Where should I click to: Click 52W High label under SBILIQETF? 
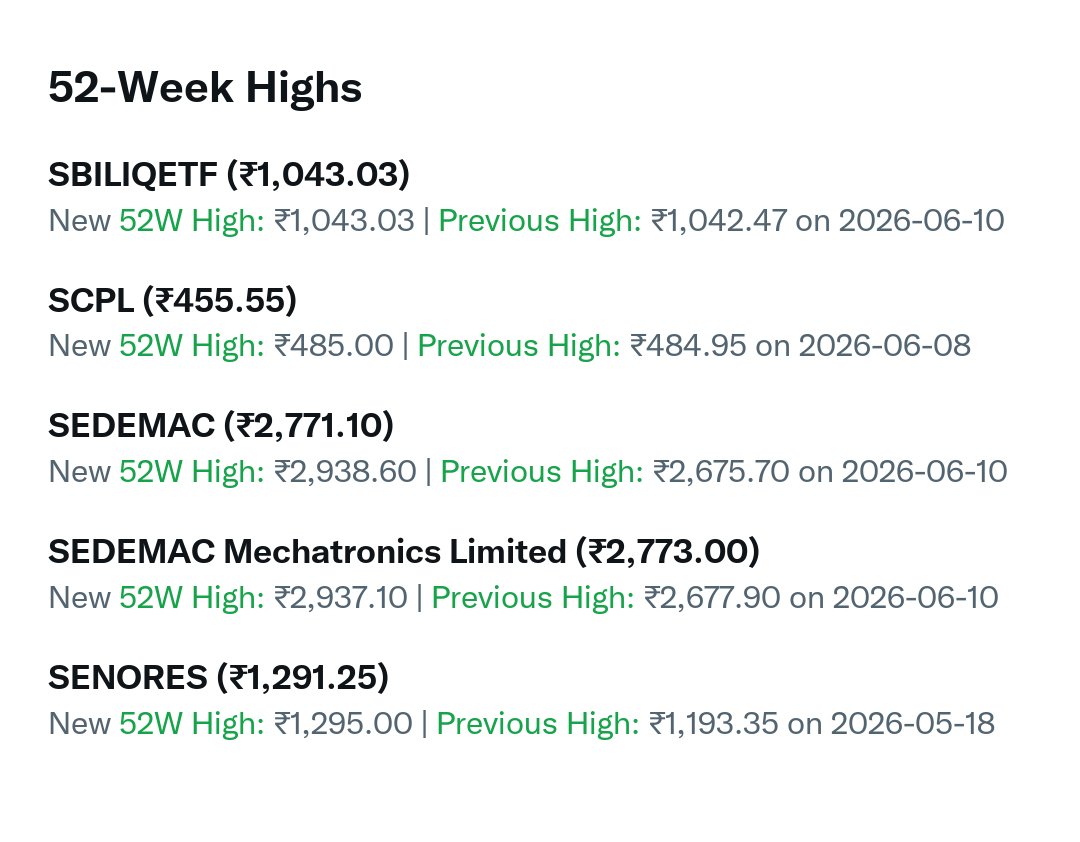click(x=192, y=220)
